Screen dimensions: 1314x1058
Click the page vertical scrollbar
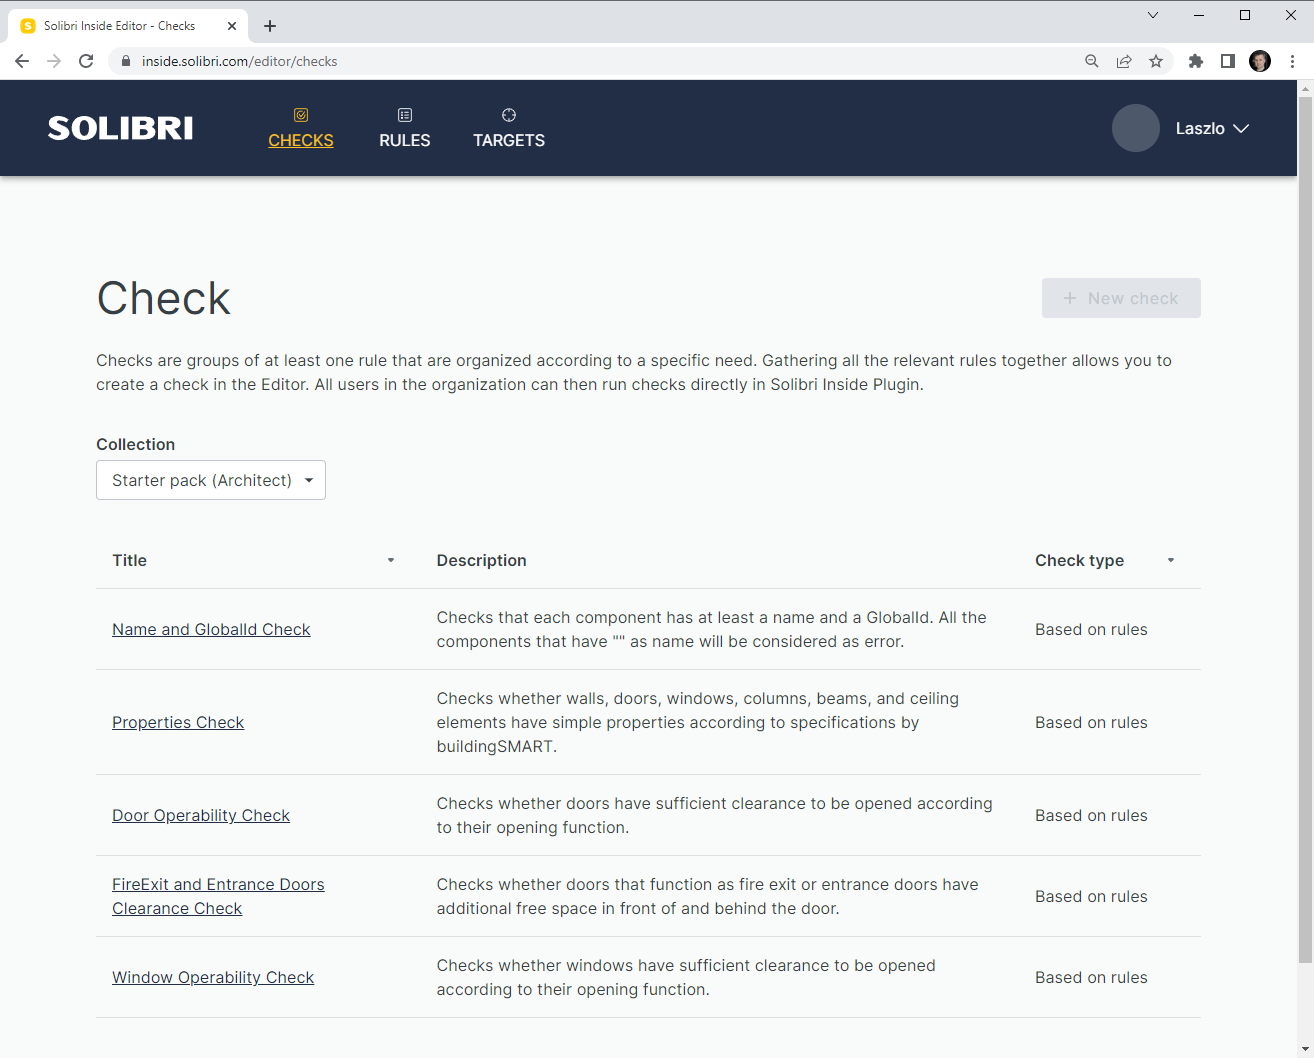coord(1305,529)
